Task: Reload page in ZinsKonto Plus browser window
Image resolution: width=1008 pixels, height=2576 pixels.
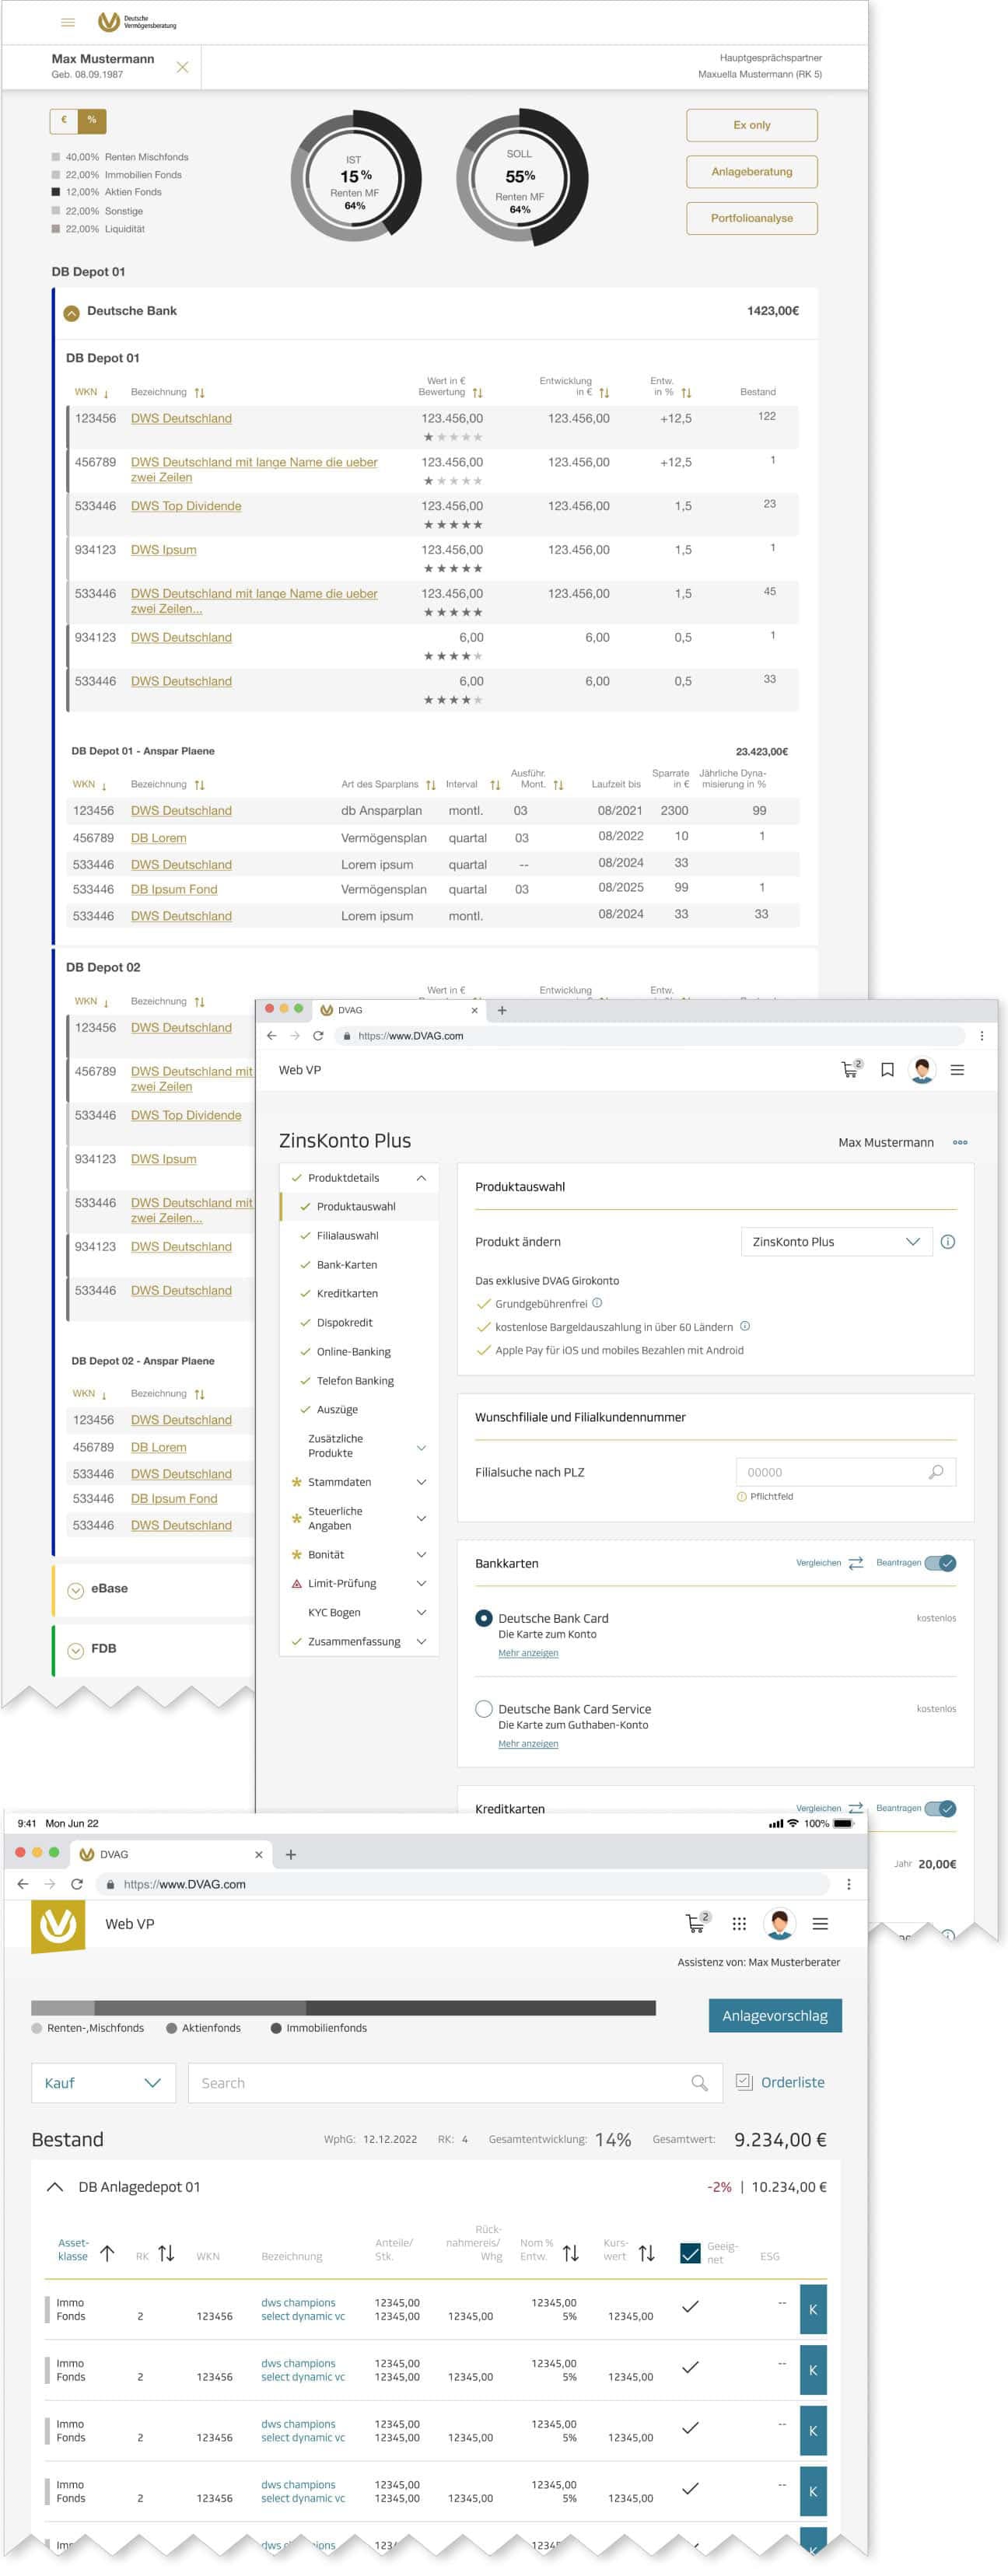Action: pos(318,1035)
